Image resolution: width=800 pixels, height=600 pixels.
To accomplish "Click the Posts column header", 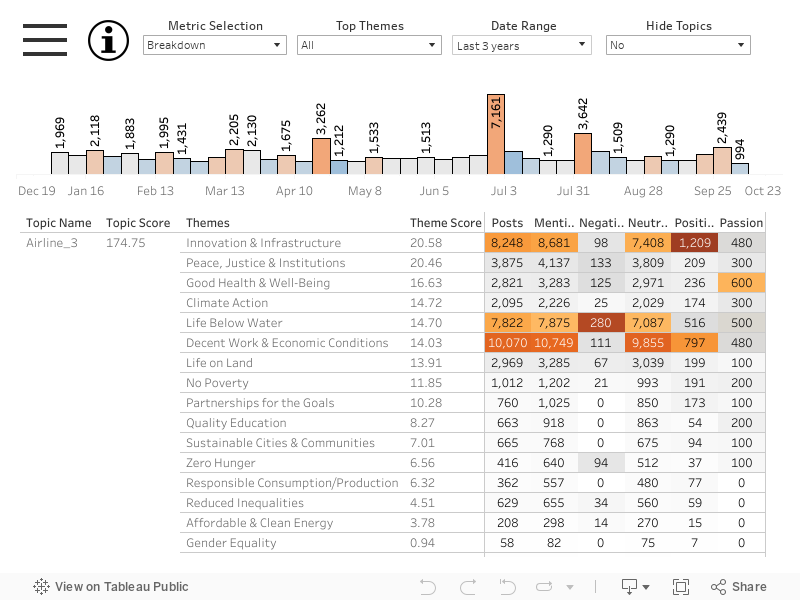I will click(507, 223).
